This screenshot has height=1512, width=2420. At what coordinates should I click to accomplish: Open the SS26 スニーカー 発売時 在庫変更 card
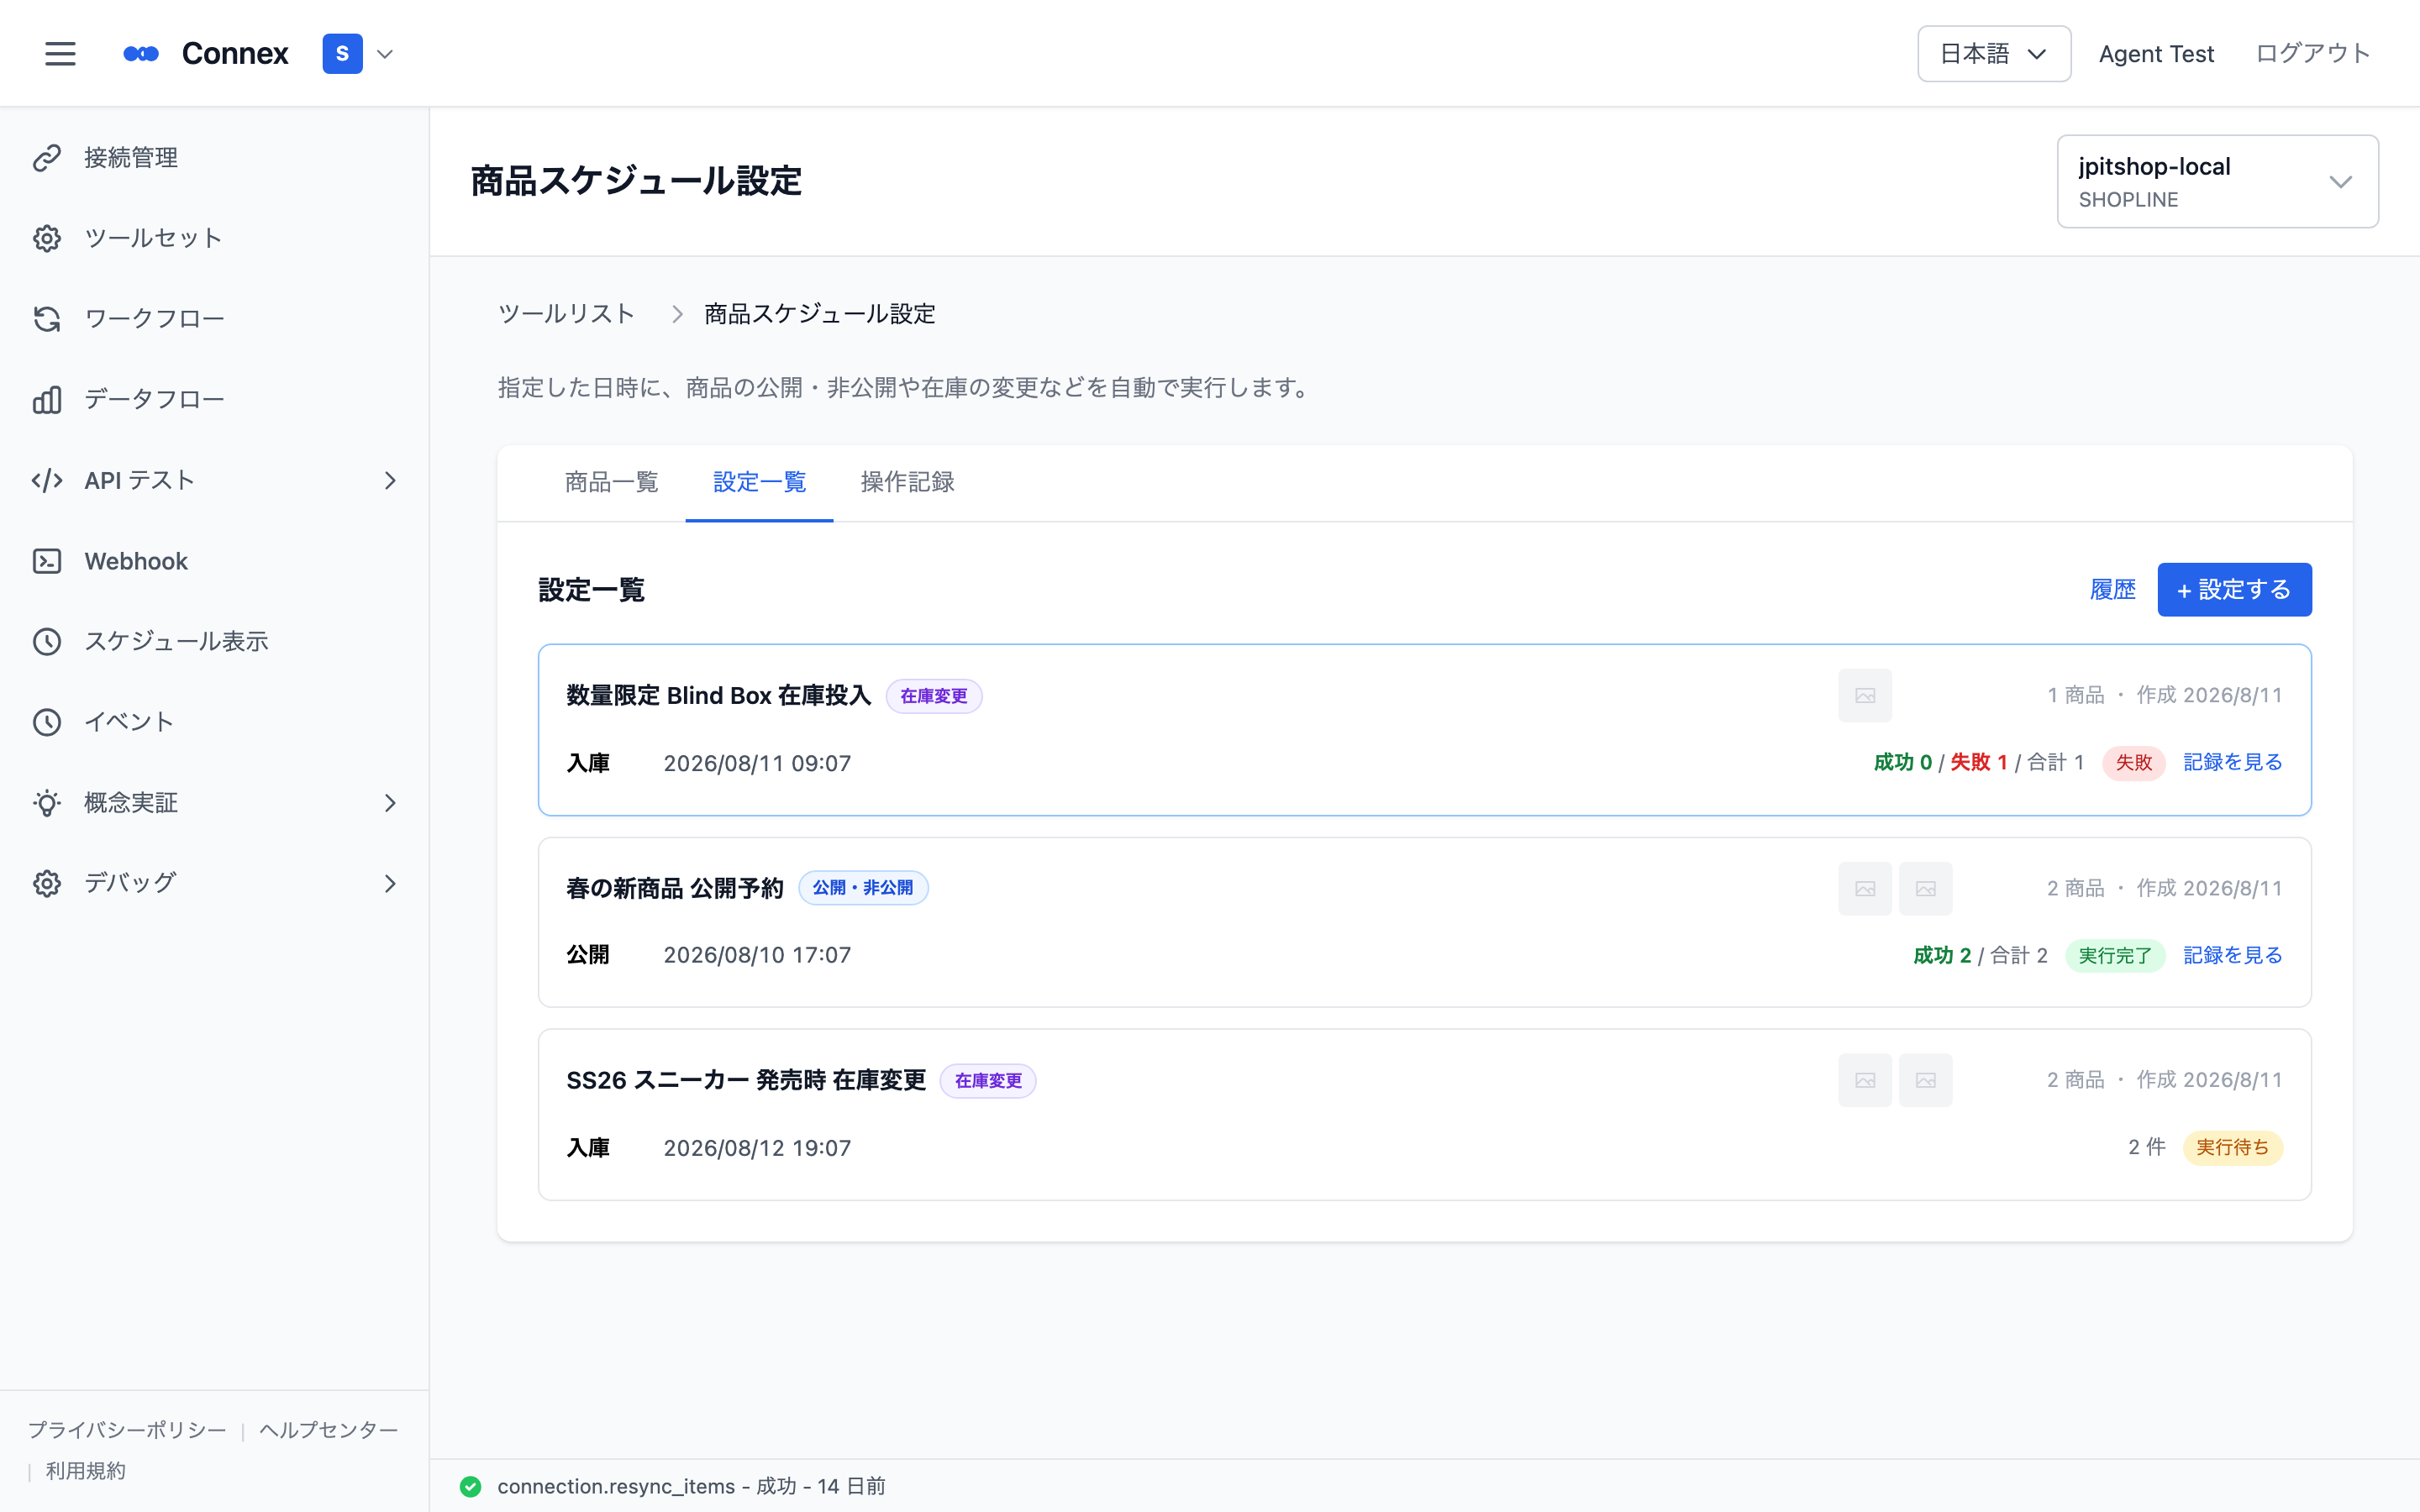tap(1424, 1115)
